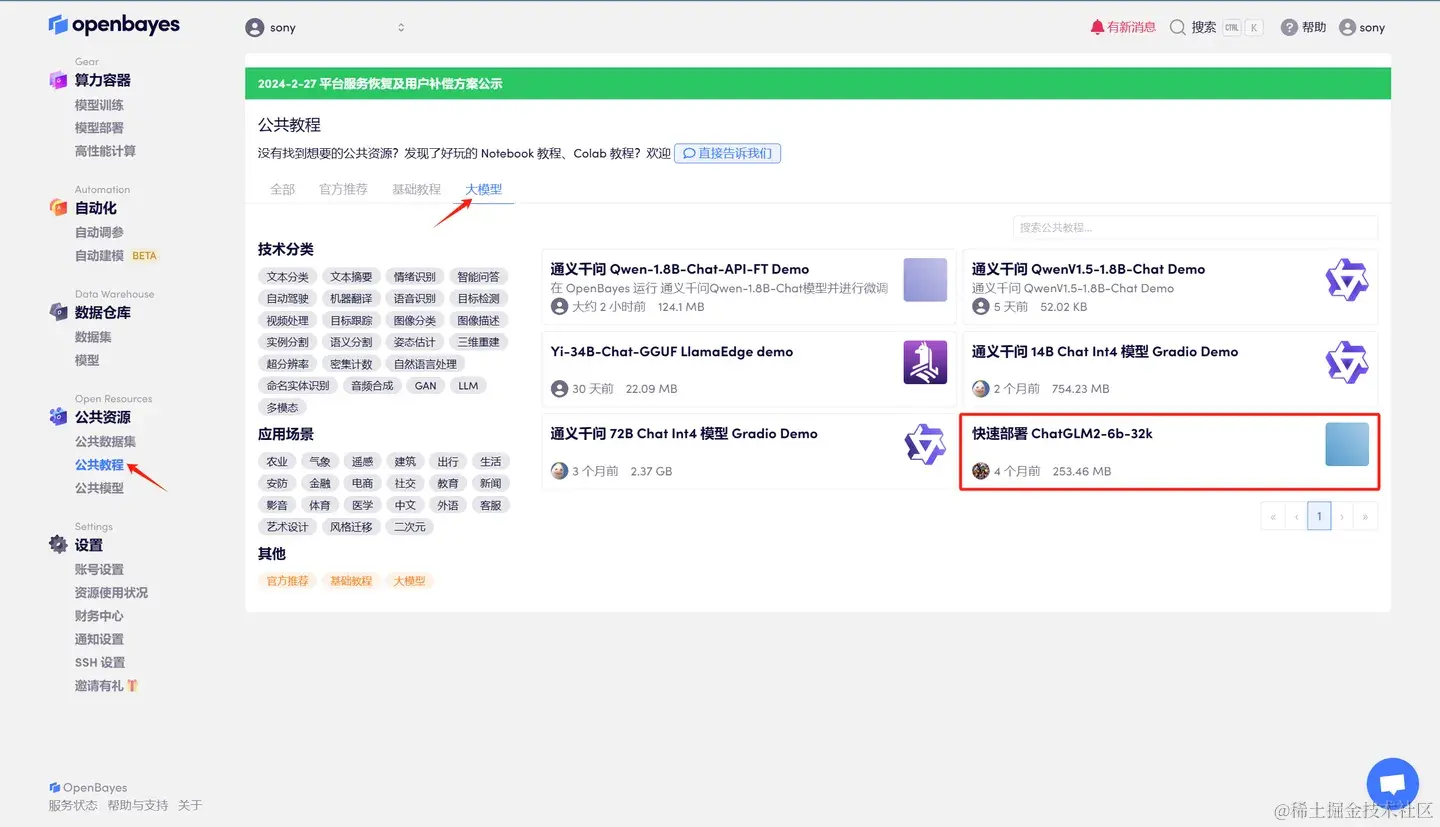Screen dimensions: 1440x827
Task: Open 模型训练 in sidebar
Action: (99, 105)
